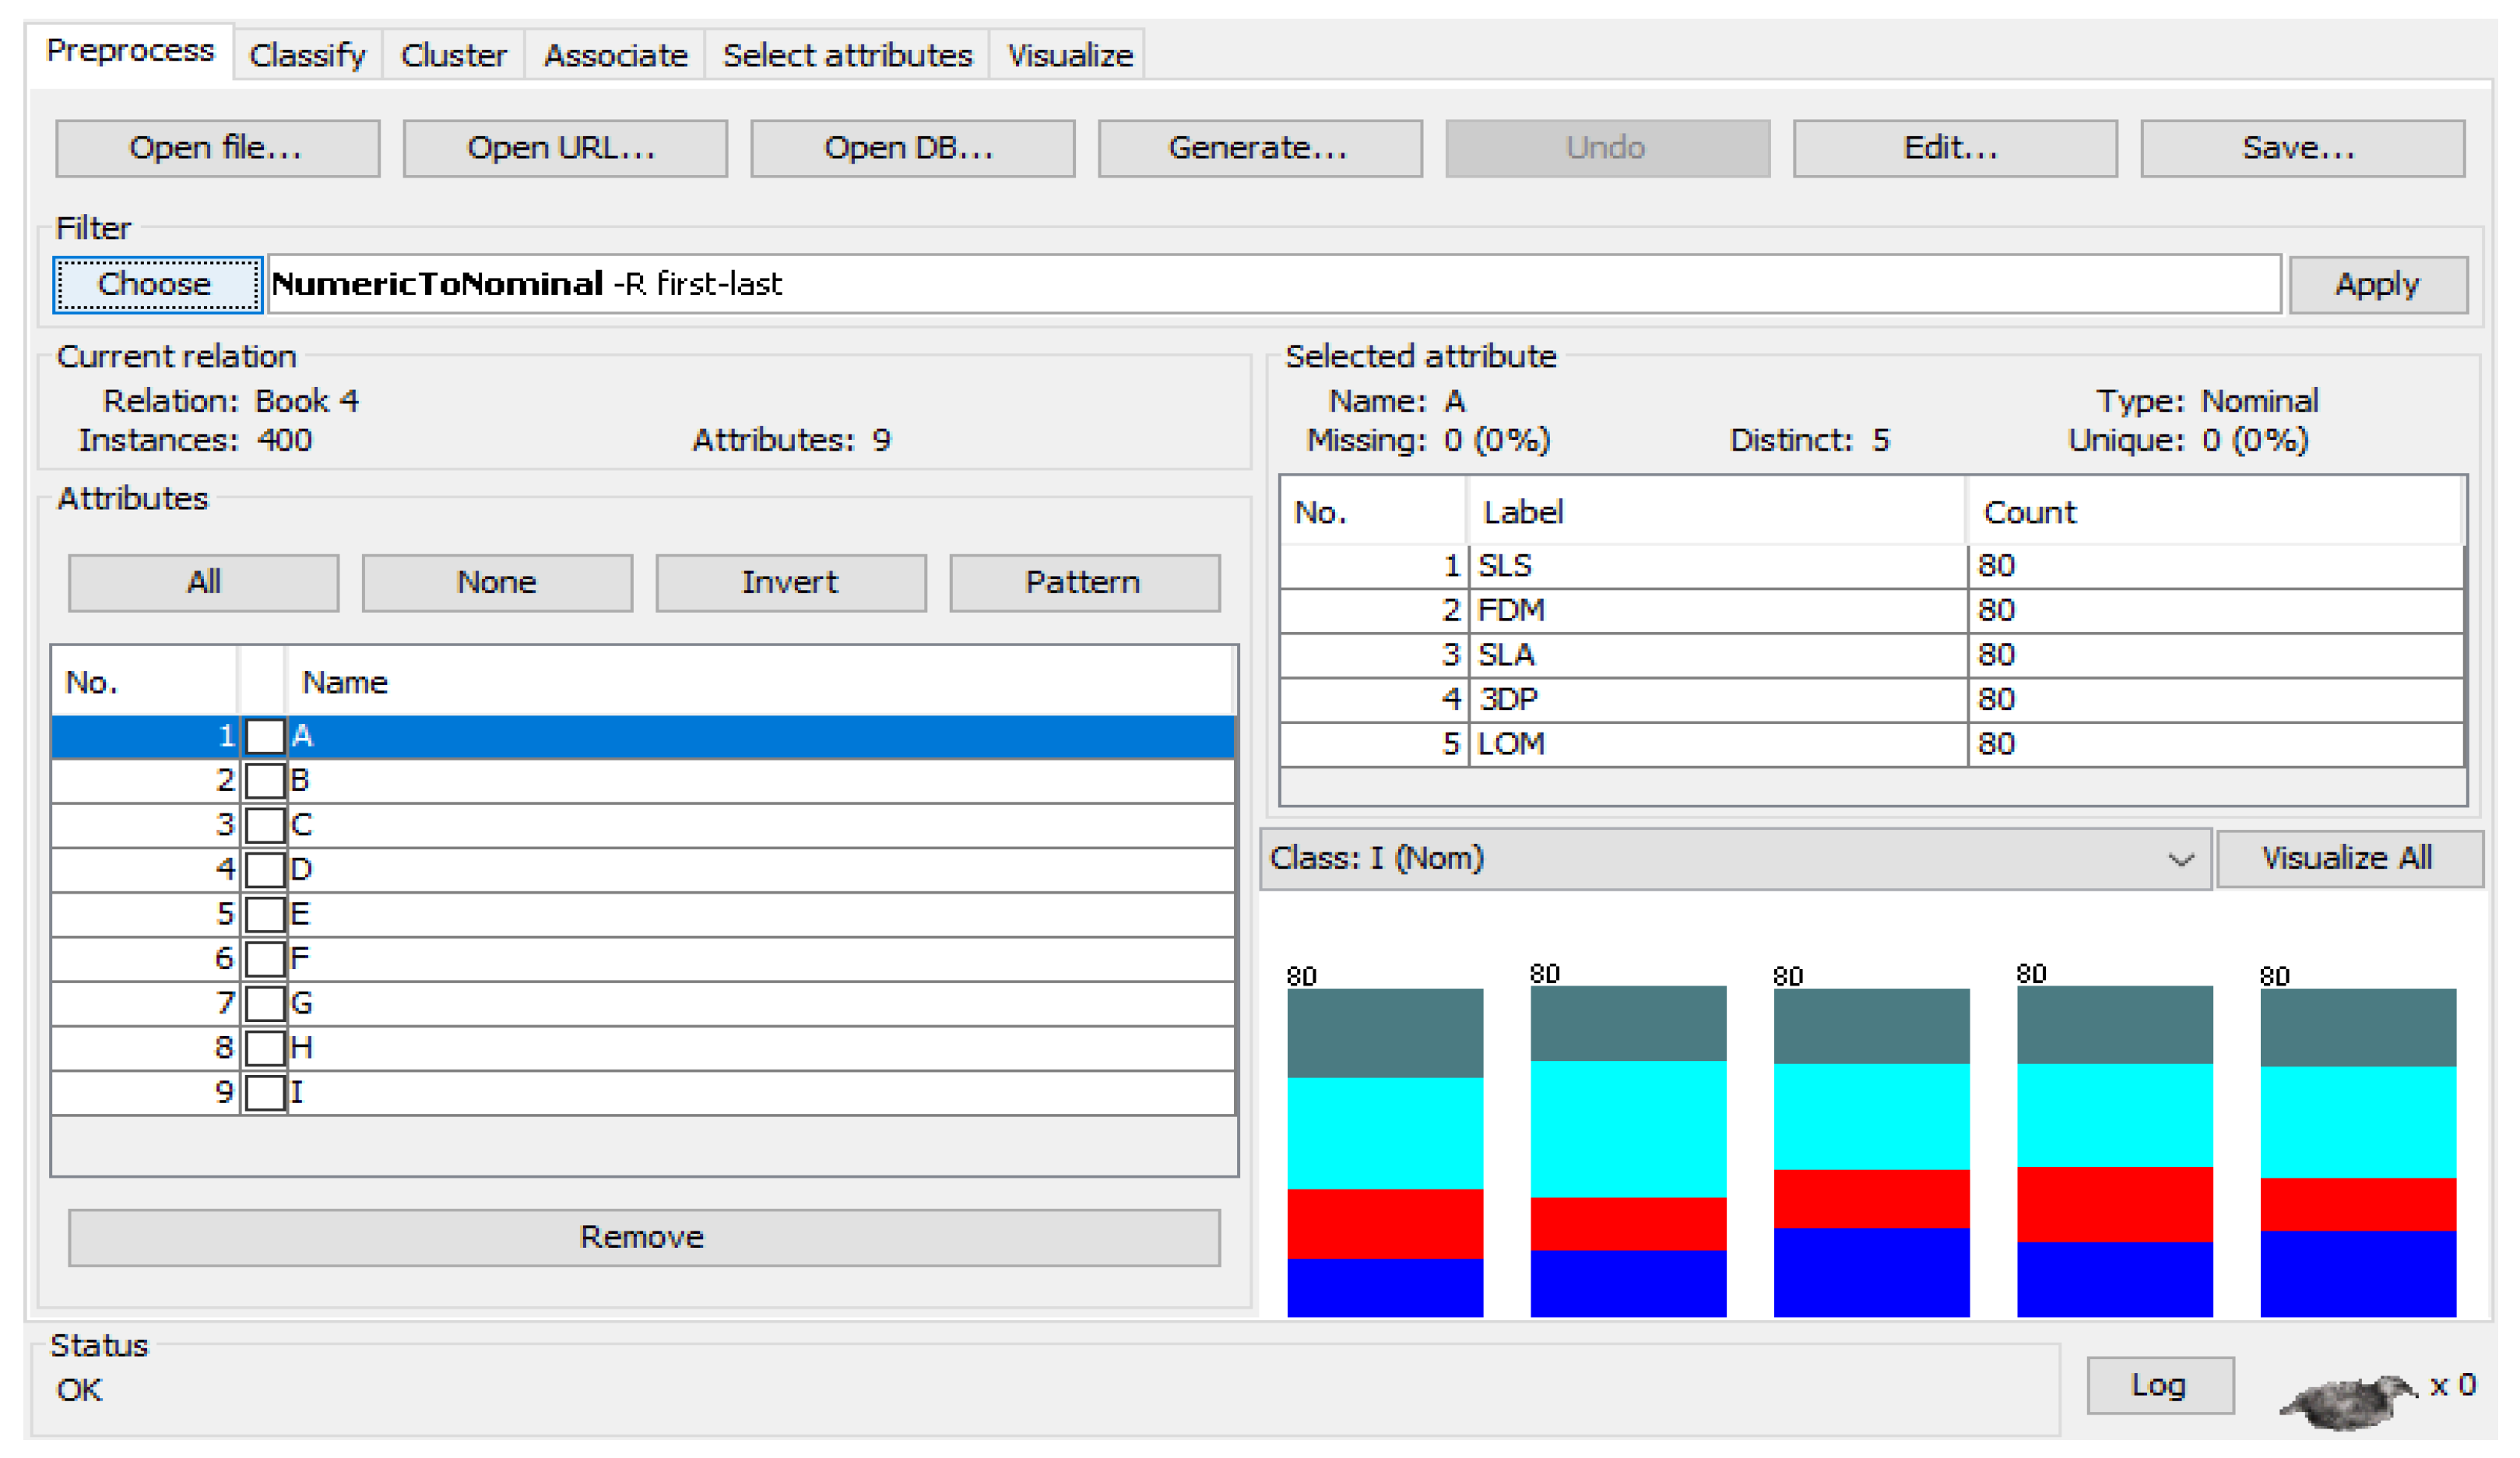Open the Log window button
The height and width of the screenshot is (1458, 2520).
(x=2159, y=1385)
